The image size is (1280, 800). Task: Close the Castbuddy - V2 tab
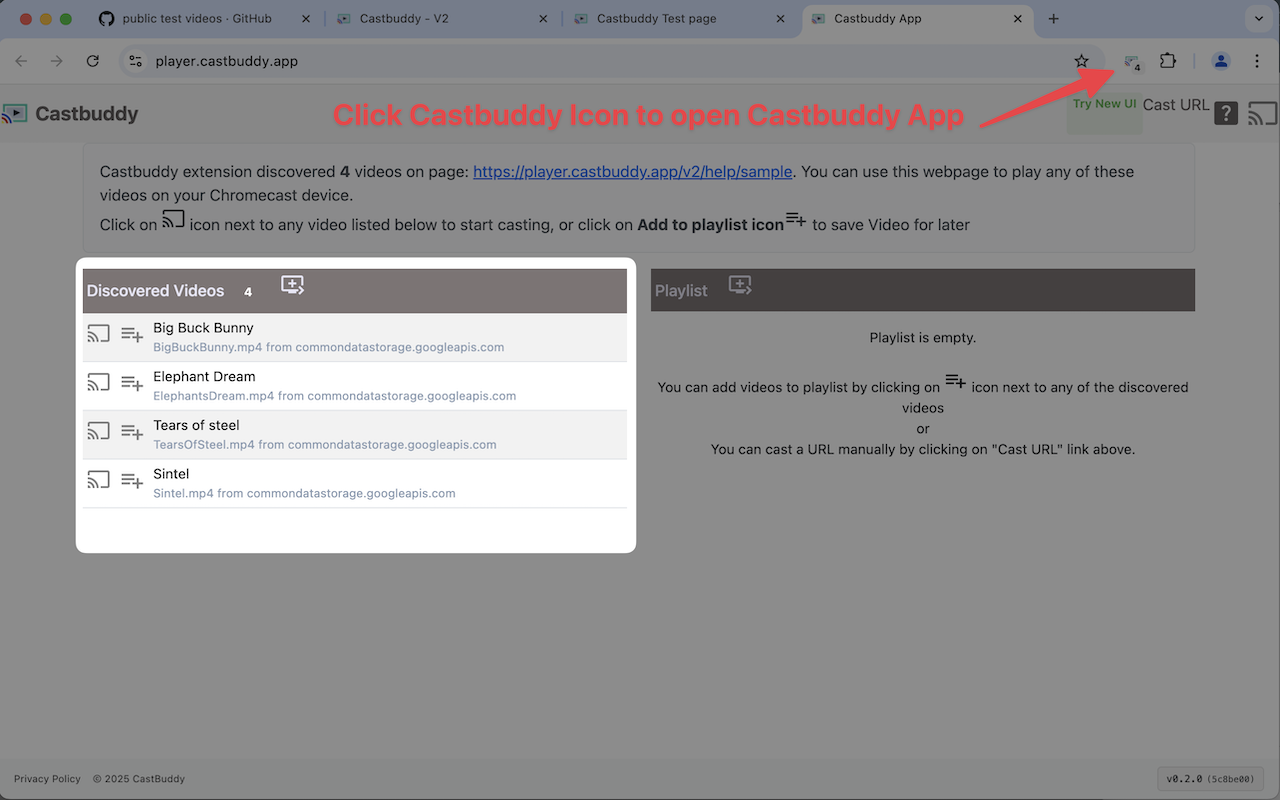[543, 18]
